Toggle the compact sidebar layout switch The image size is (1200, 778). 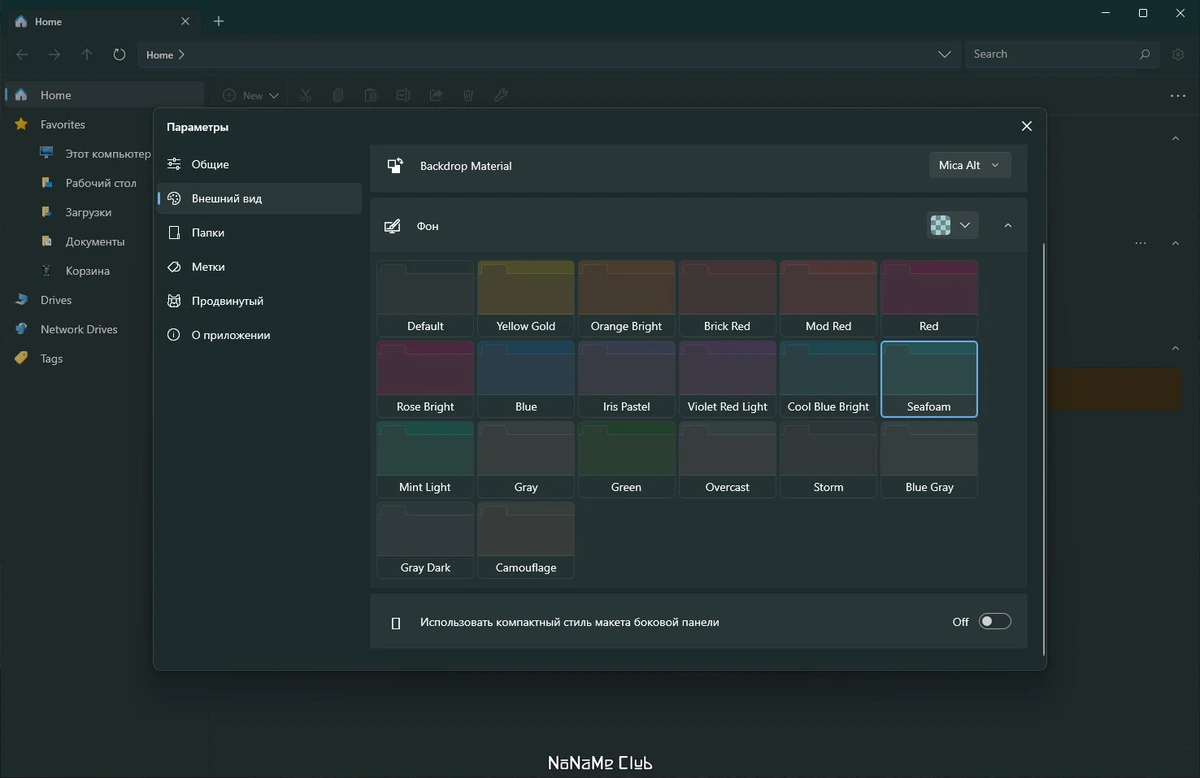click(994, 621)
